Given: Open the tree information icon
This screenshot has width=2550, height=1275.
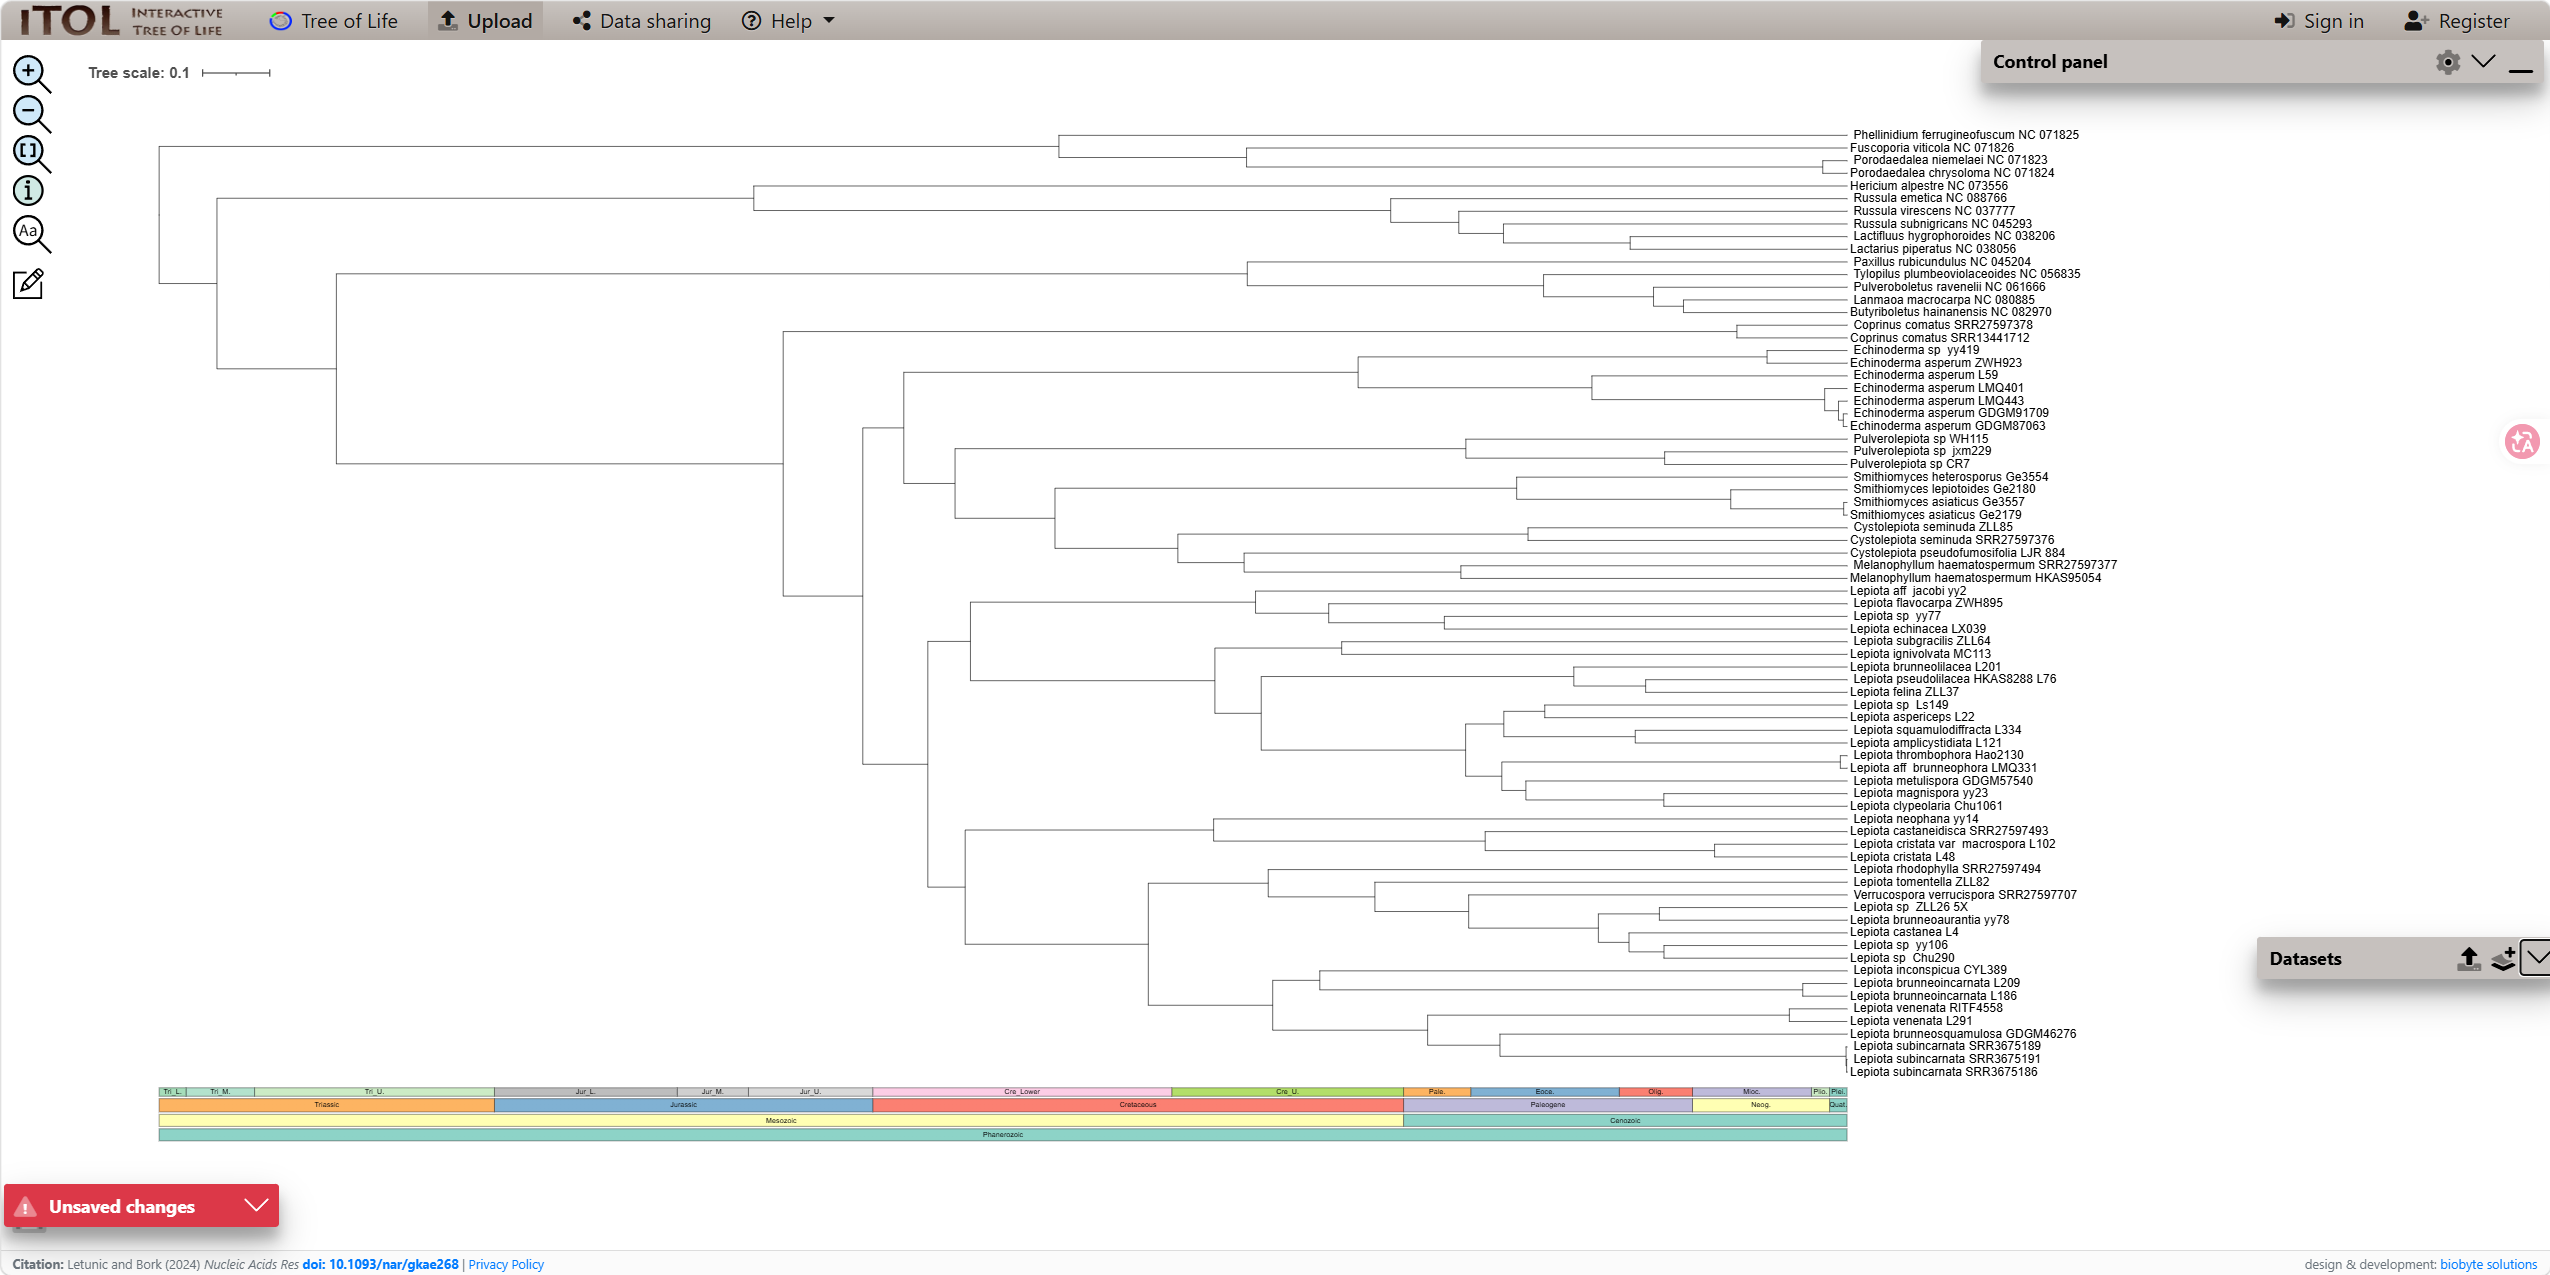Looking at the screenshot, I should click(x=28, y=191).
